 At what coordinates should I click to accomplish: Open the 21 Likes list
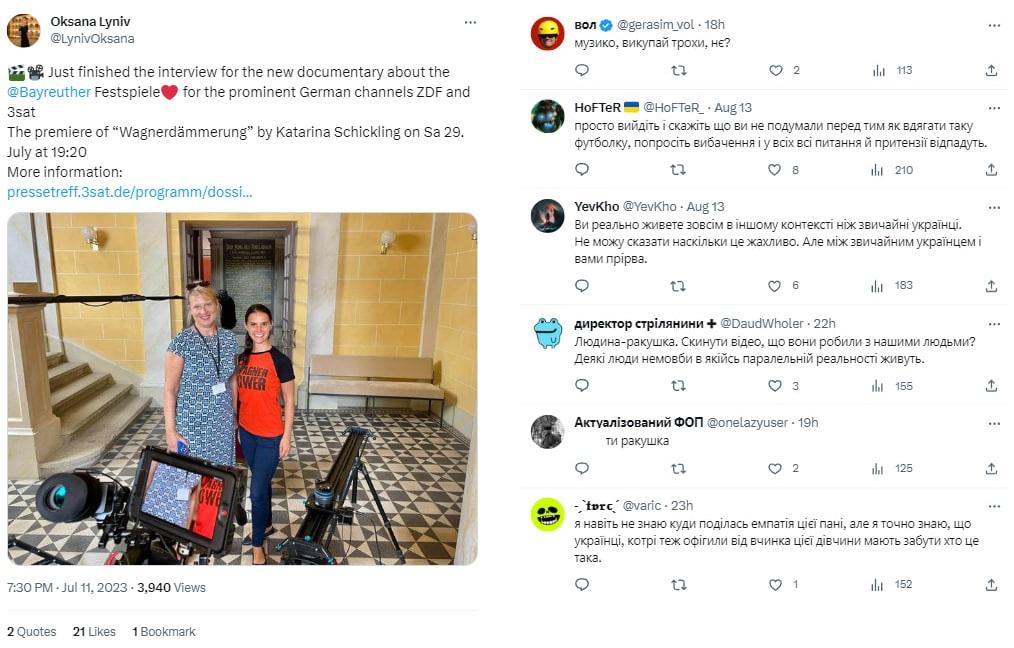(94, 631)
